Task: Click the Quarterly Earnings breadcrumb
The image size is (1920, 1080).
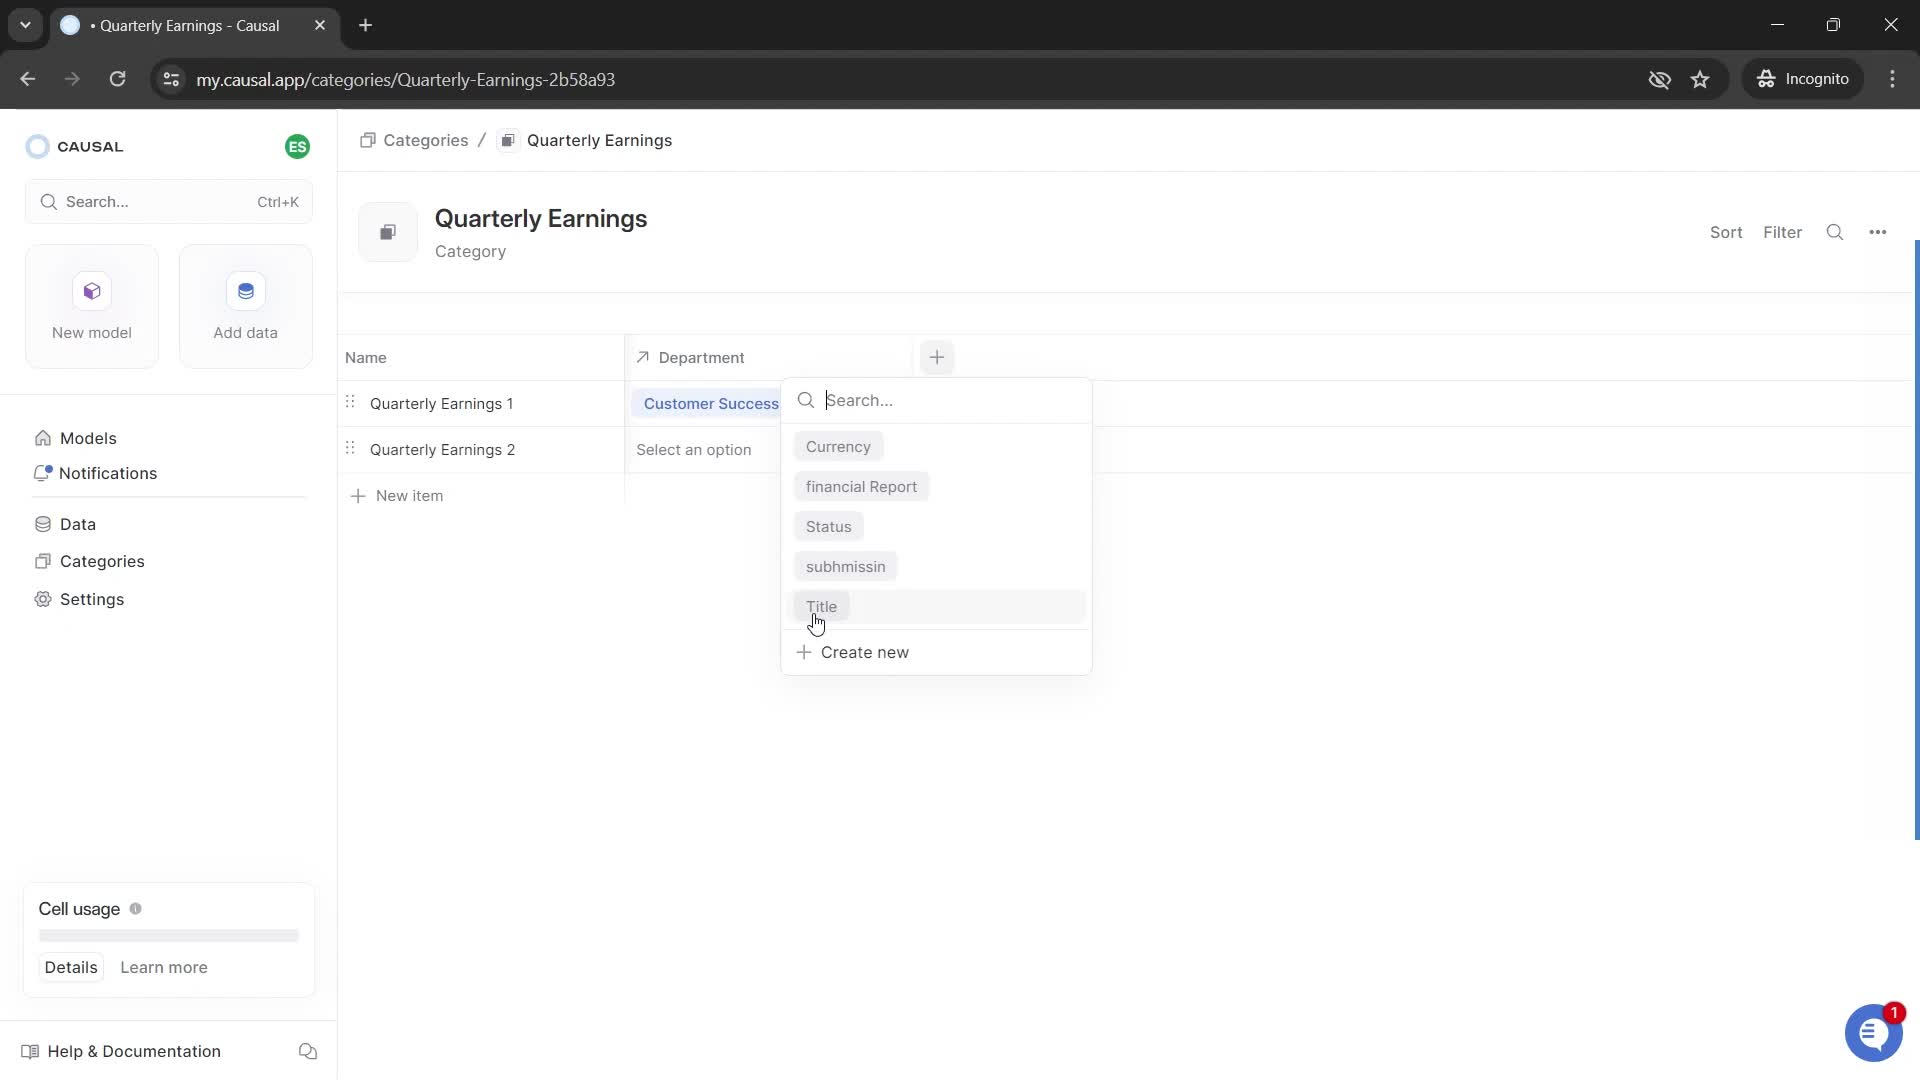Action: click(x=599, y=141)
